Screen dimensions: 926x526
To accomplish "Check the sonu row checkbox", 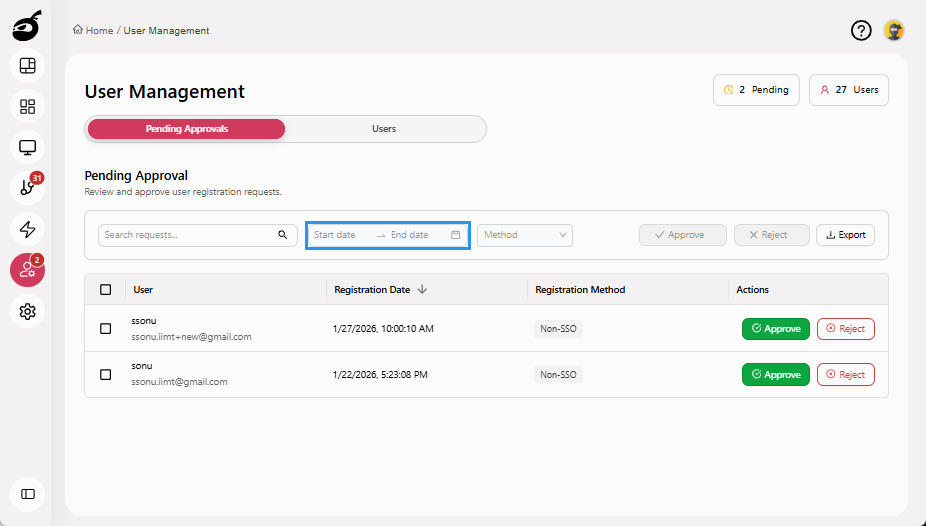I will (106, 374).
